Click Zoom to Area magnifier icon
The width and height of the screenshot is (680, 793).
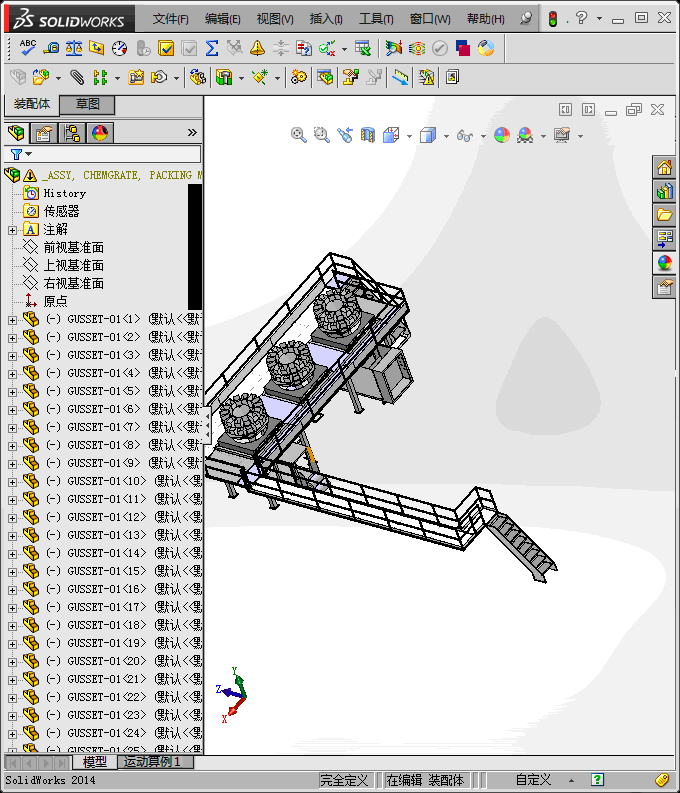pyautogui.click(x=322, y=135)
